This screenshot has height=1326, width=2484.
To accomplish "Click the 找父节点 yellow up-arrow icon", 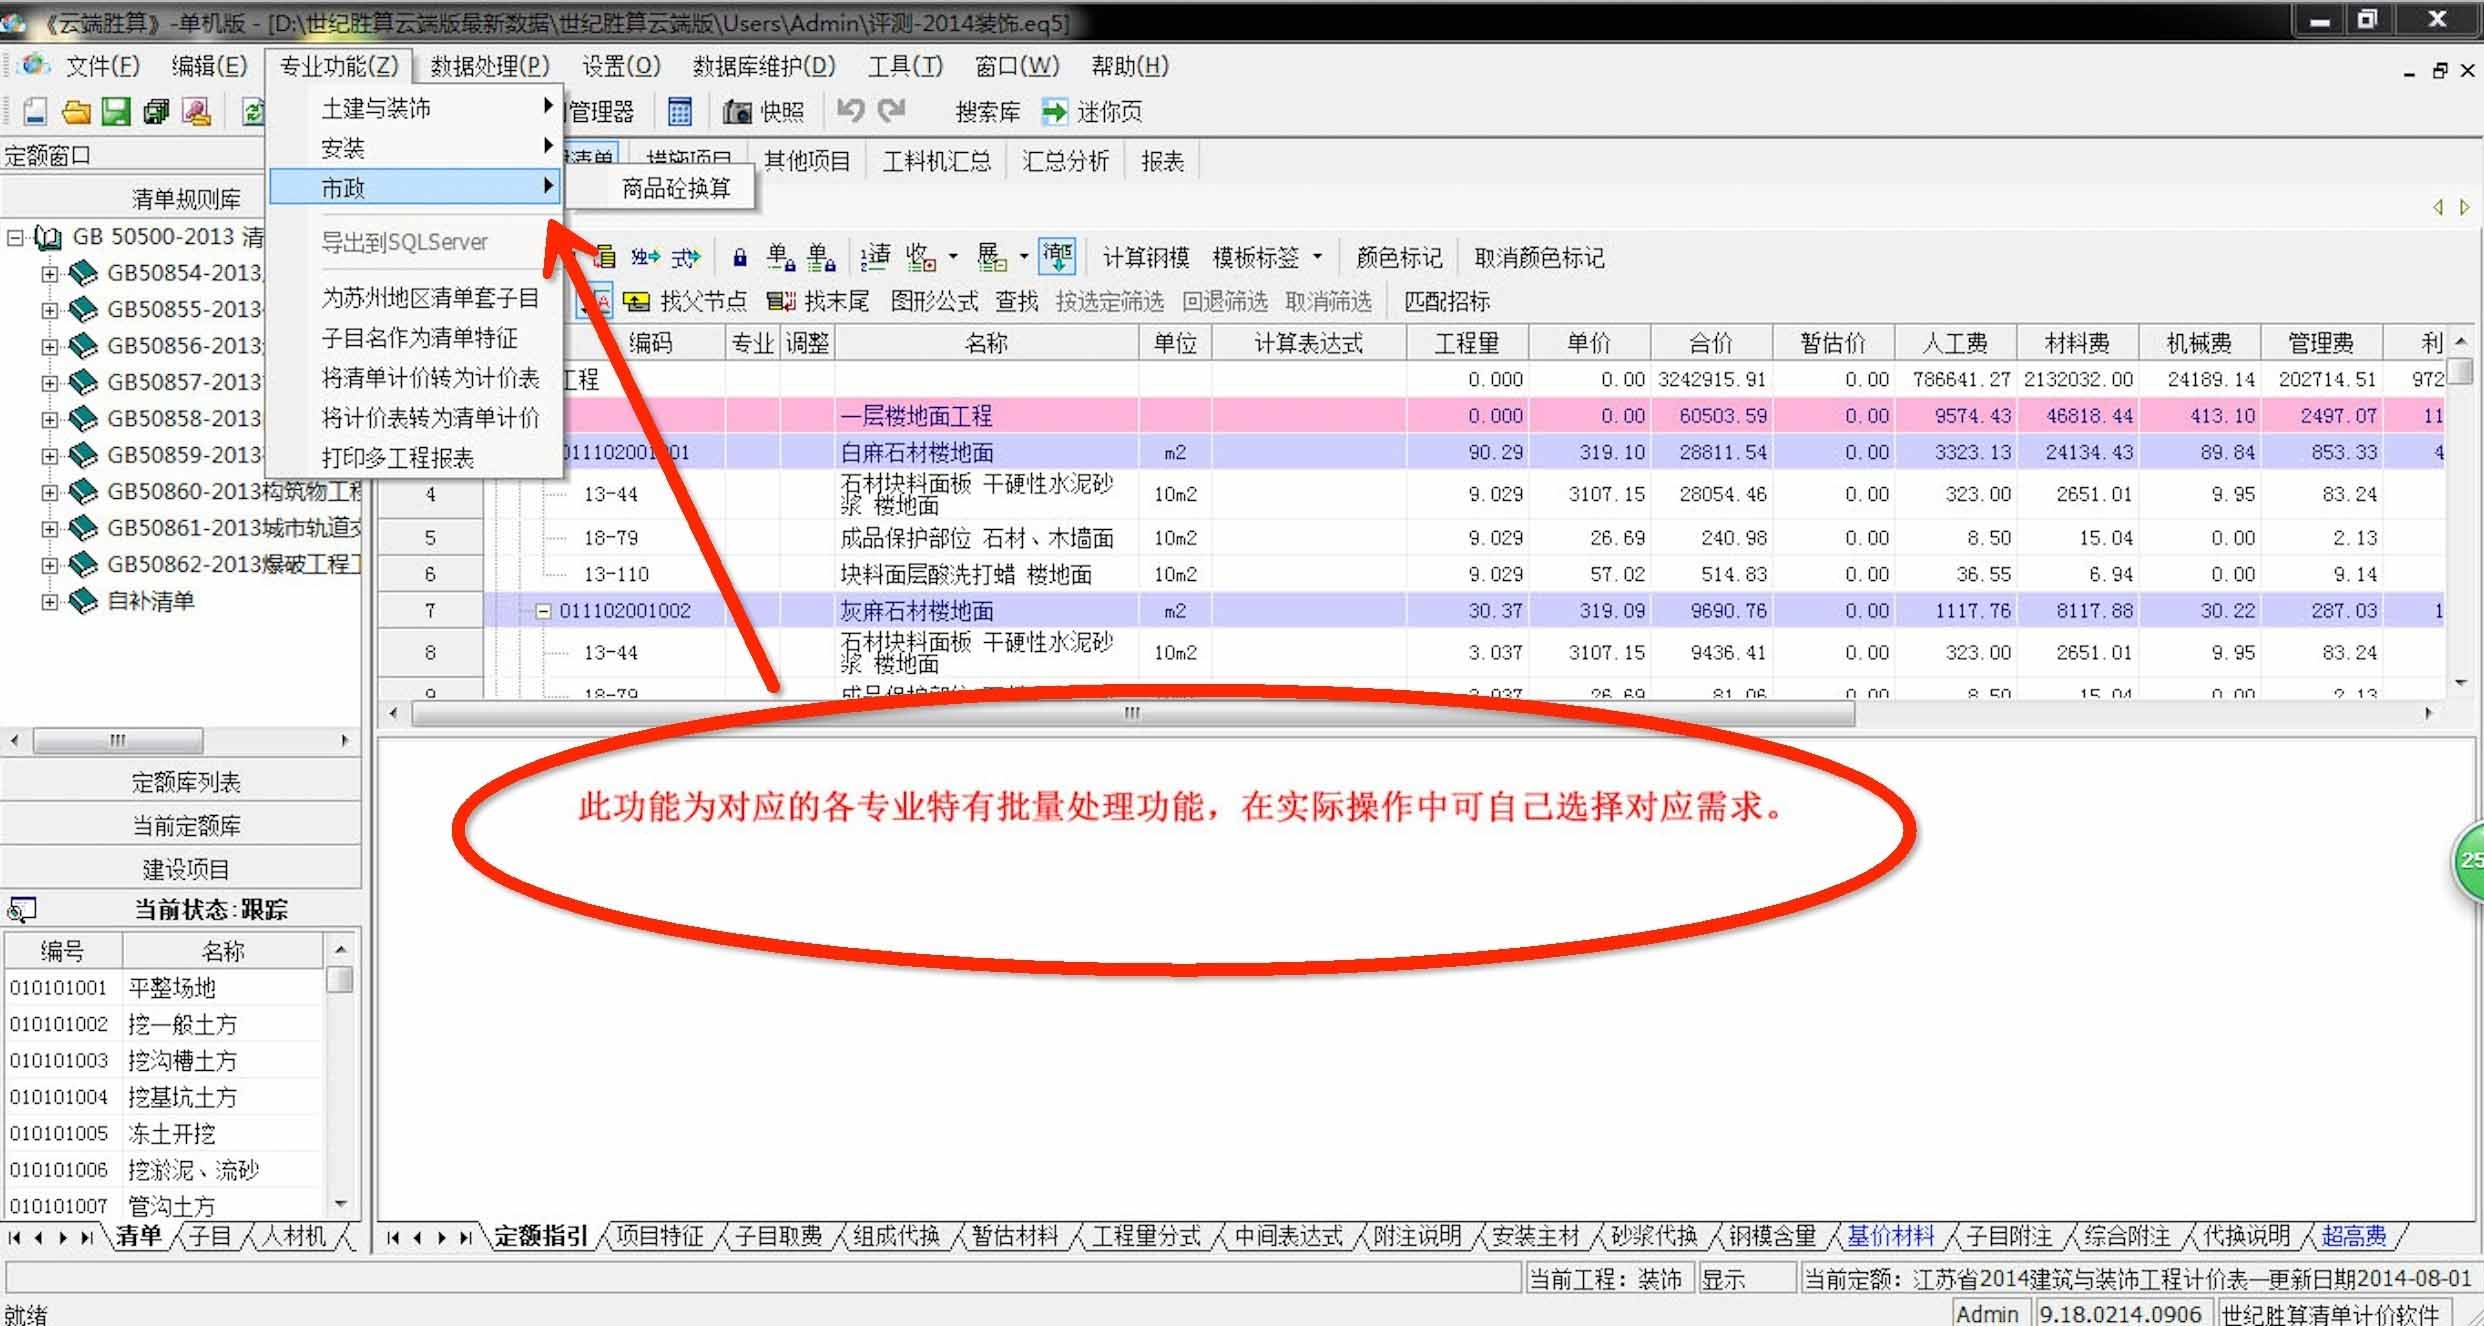I will pyautogui.click(x=636, y=301).
